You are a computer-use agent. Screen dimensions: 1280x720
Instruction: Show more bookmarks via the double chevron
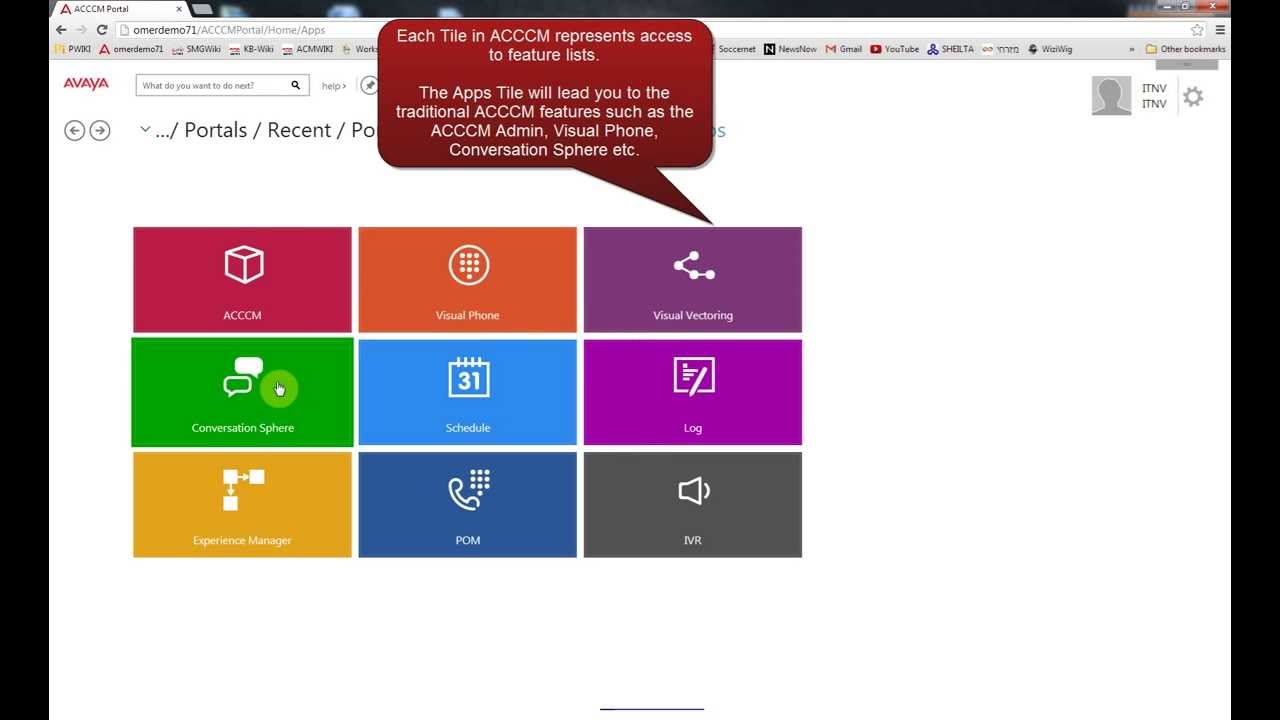click(x=1132, y=49)
